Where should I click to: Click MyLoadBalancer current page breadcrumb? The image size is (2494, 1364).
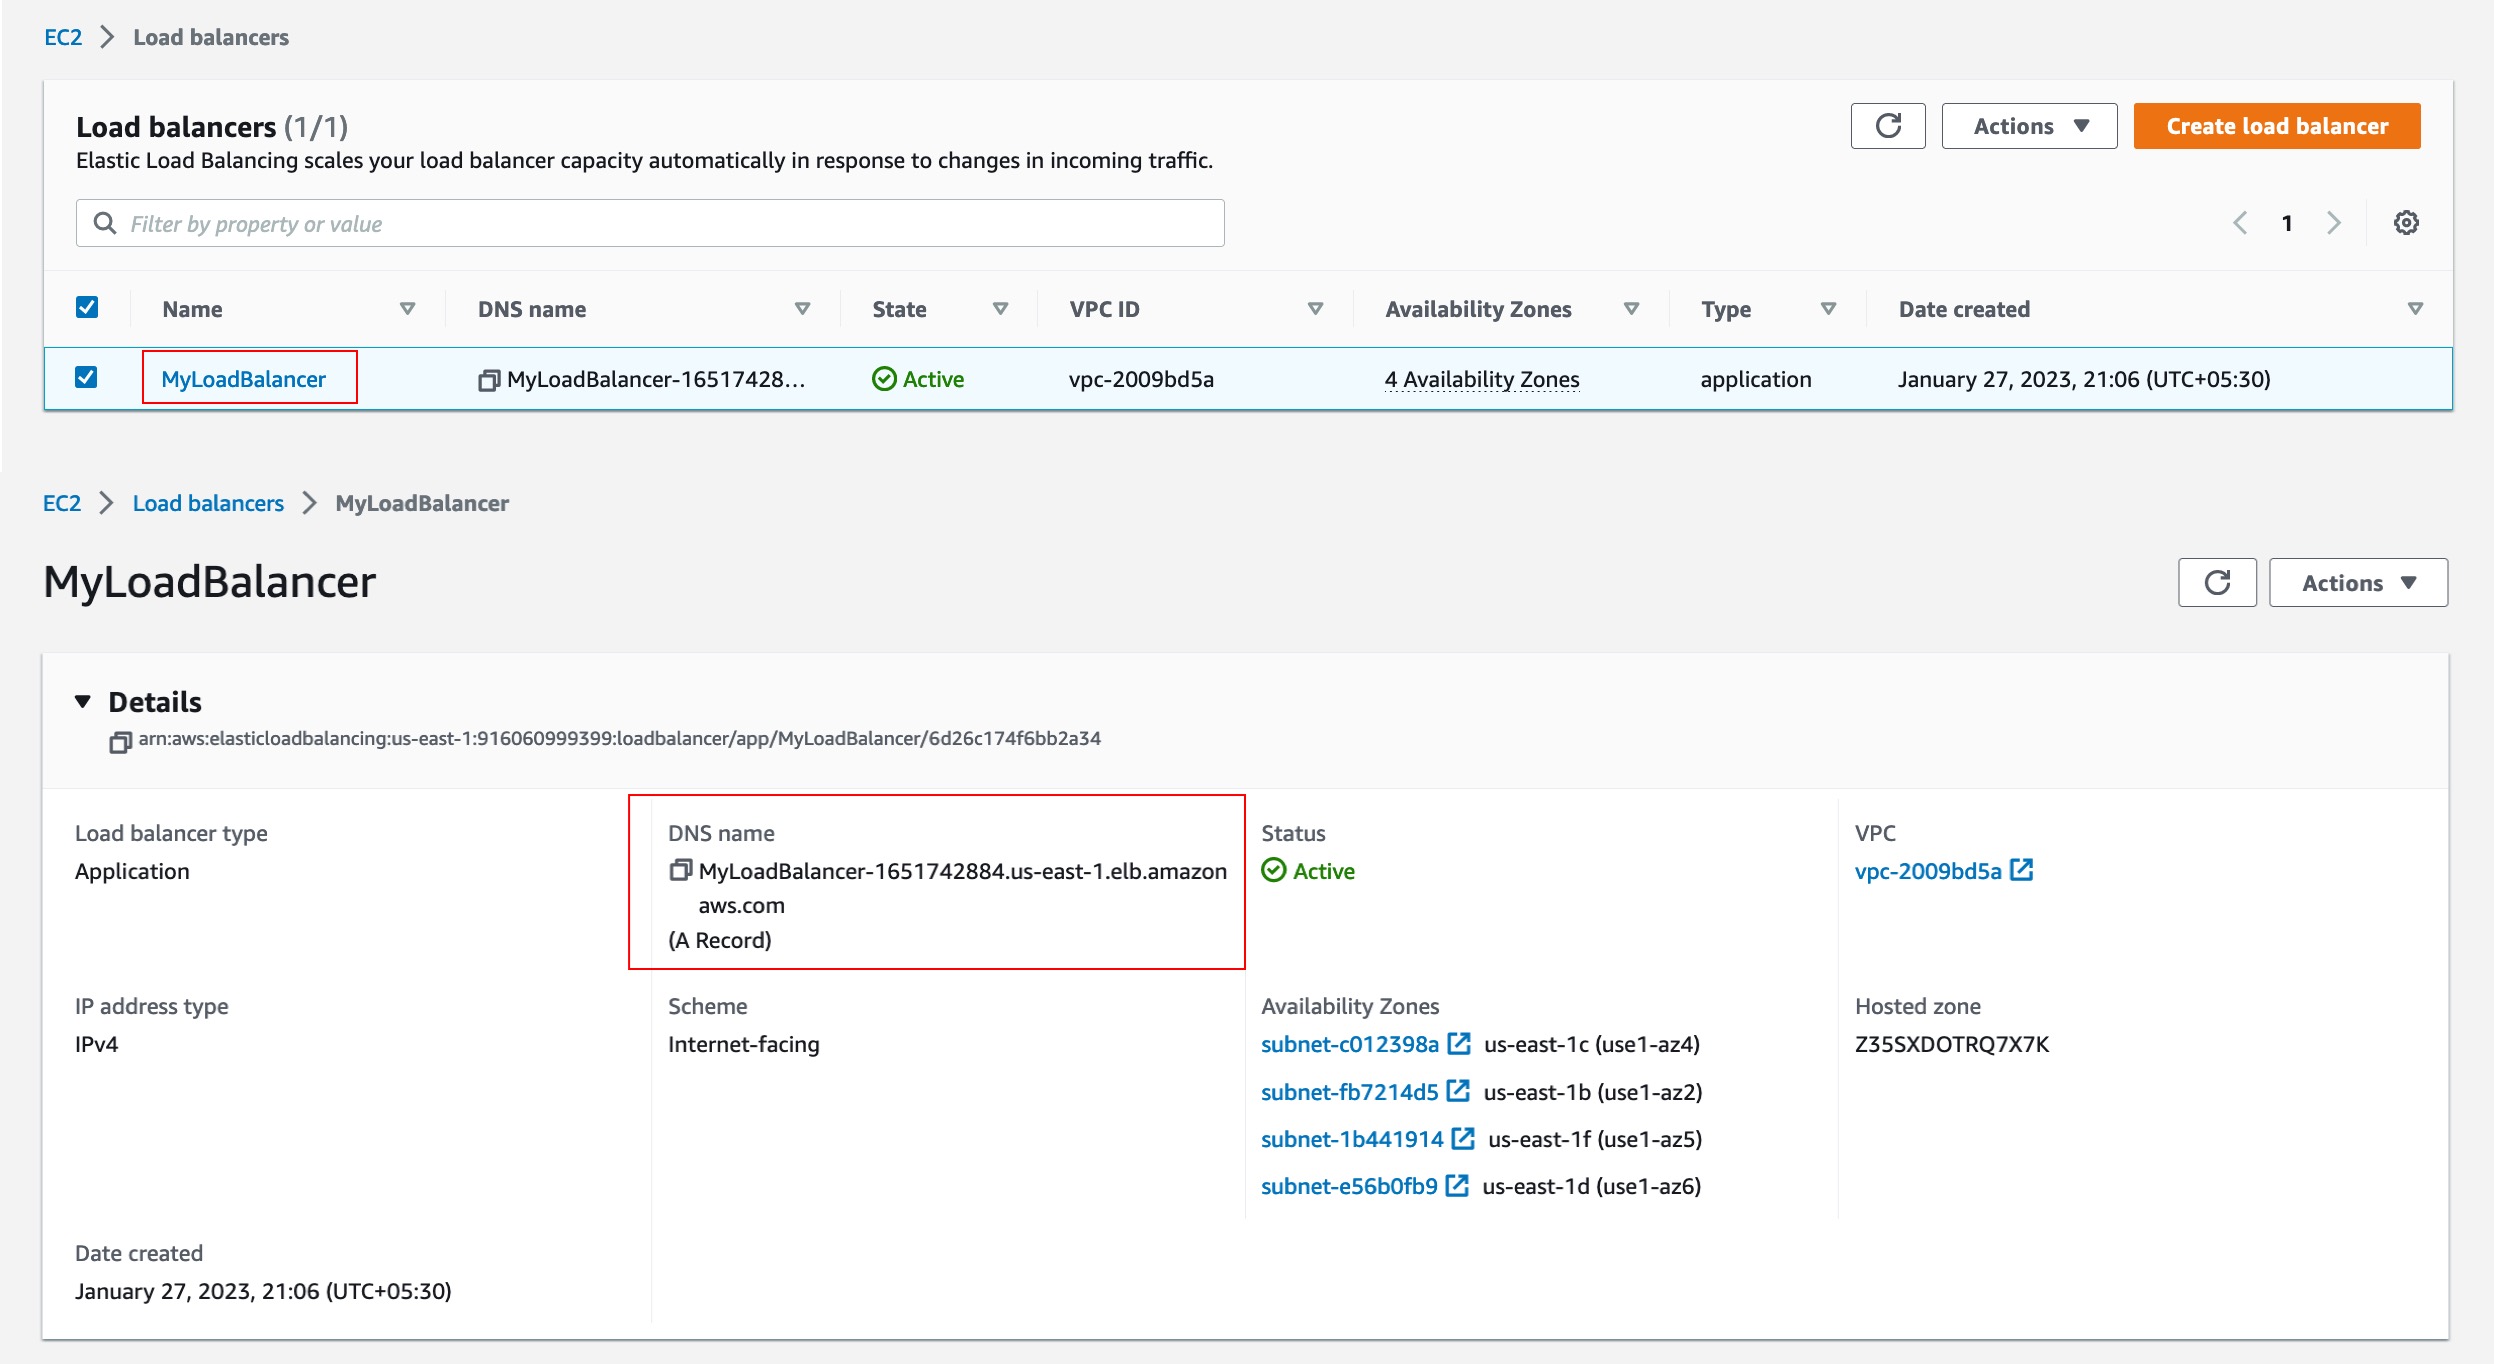point(422,503)
